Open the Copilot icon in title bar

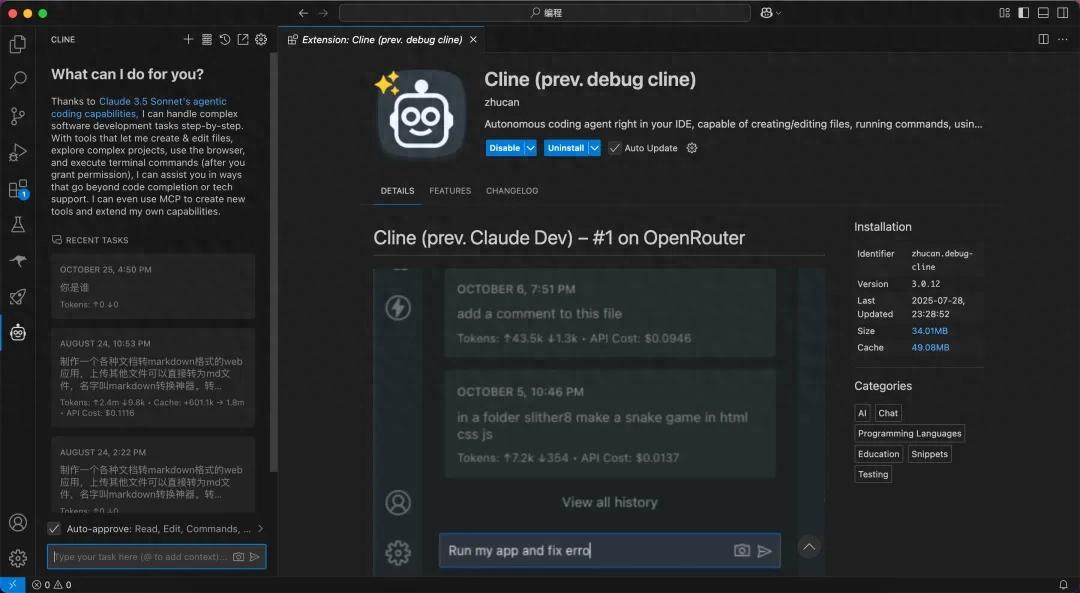coord(766,12)
